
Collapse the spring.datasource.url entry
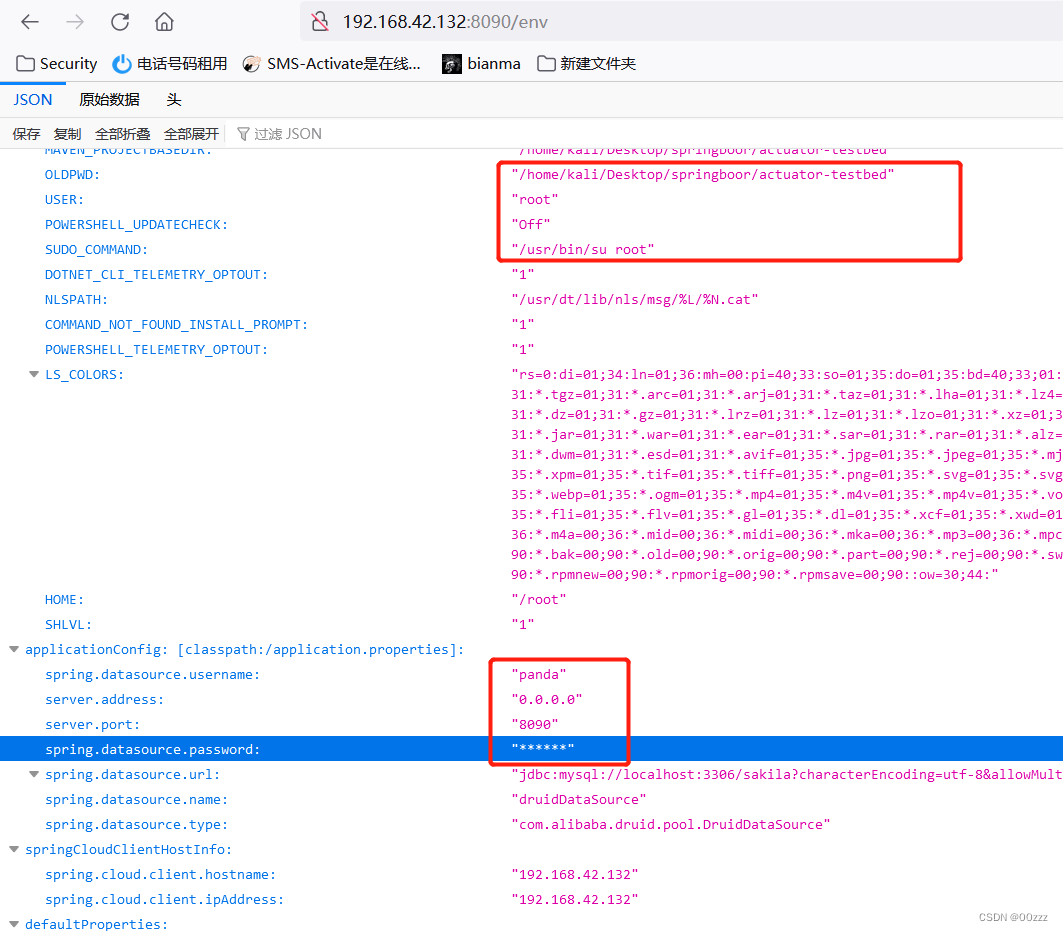(34, 774)
